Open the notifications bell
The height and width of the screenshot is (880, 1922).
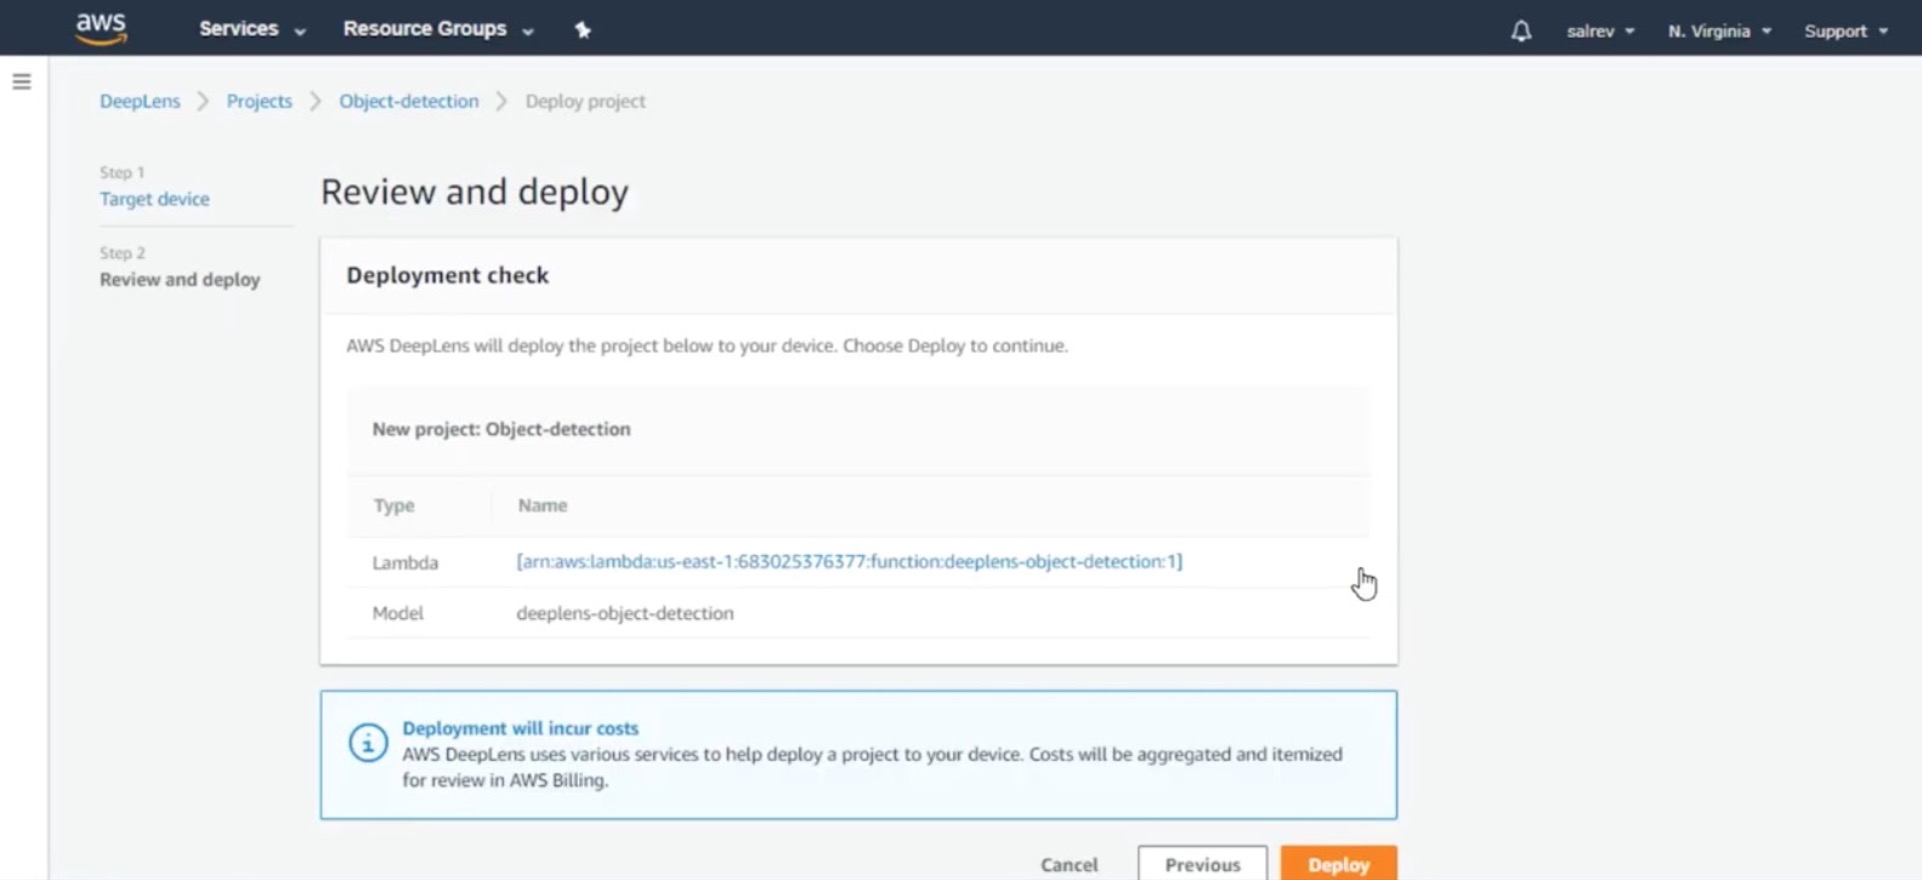(x=1521, y=31)
